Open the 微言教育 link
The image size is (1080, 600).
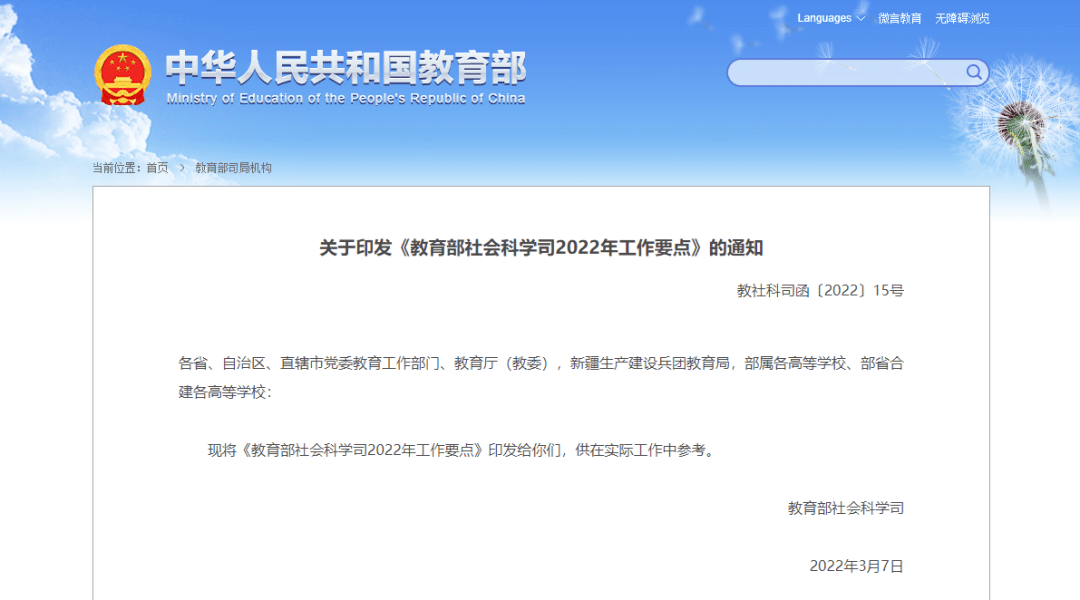point(900,19)
